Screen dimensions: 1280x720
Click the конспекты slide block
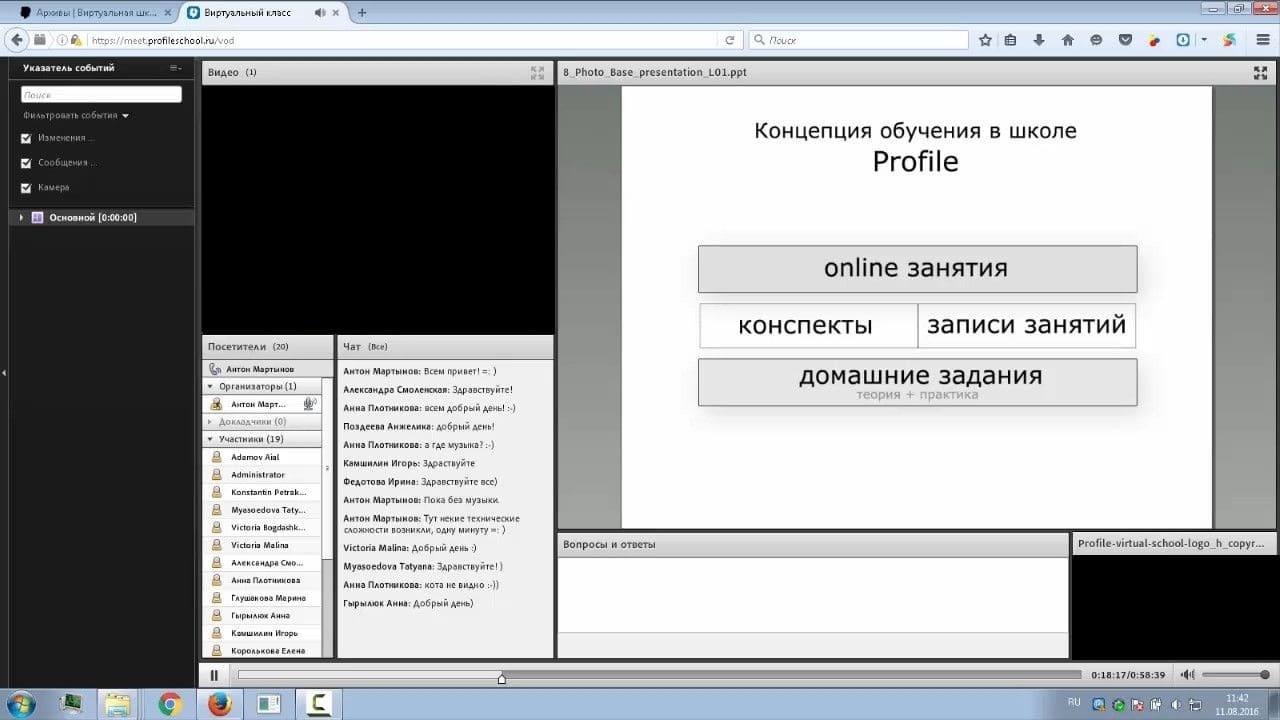[808, 326]
